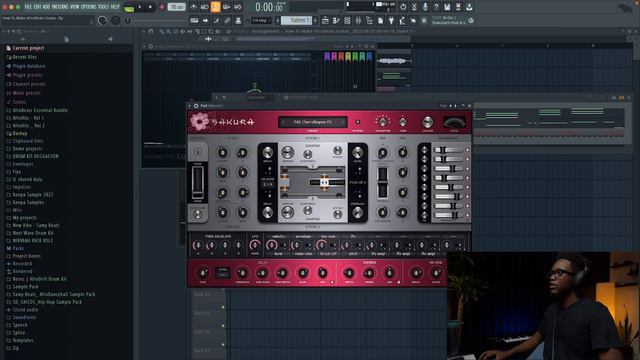Viewport: 640px width, 360px height.
Task: Click the LFO rate knob in Sakura
Action: pyautogui.click(x=255, y=245)
